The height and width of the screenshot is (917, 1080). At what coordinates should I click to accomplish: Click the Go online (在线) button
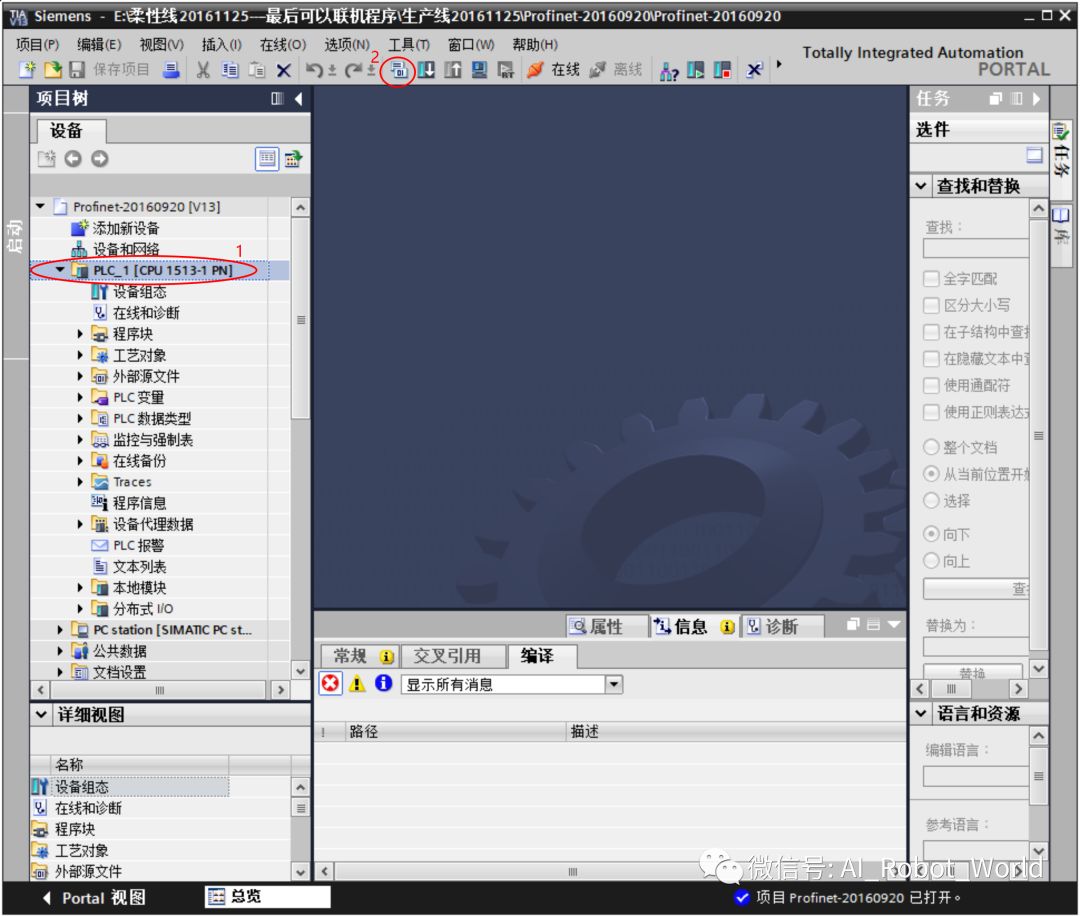pos(554,70)
